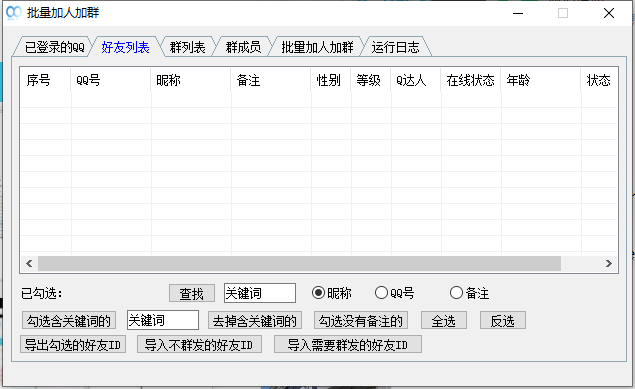Focus the keyword field next to 查找
Image resolution: width=635 pixels, height=389 pixels.
[x=260, y=293]
